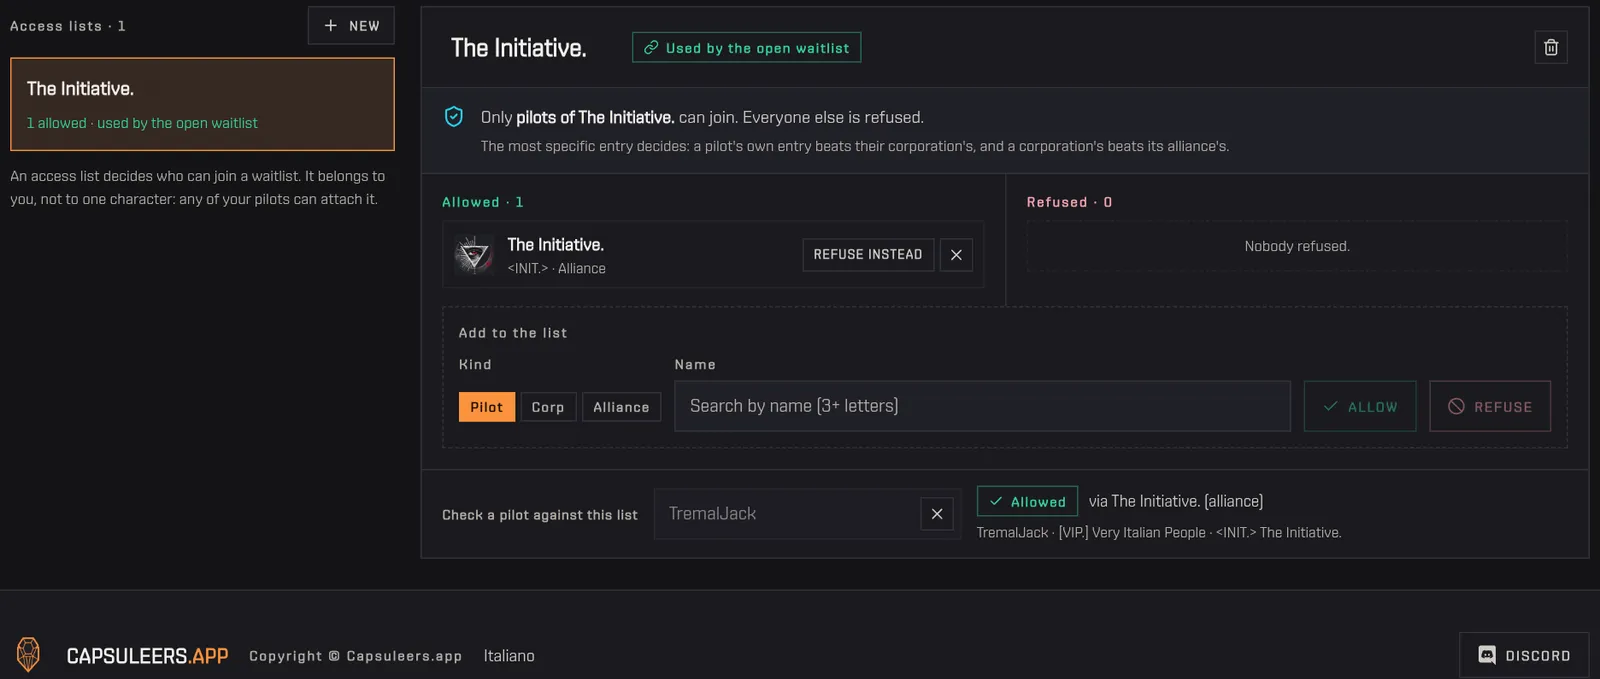This screenshot has width=1600, height=679.
Task: Clear the TremalJack pilot check field
Action: point(937,514)
